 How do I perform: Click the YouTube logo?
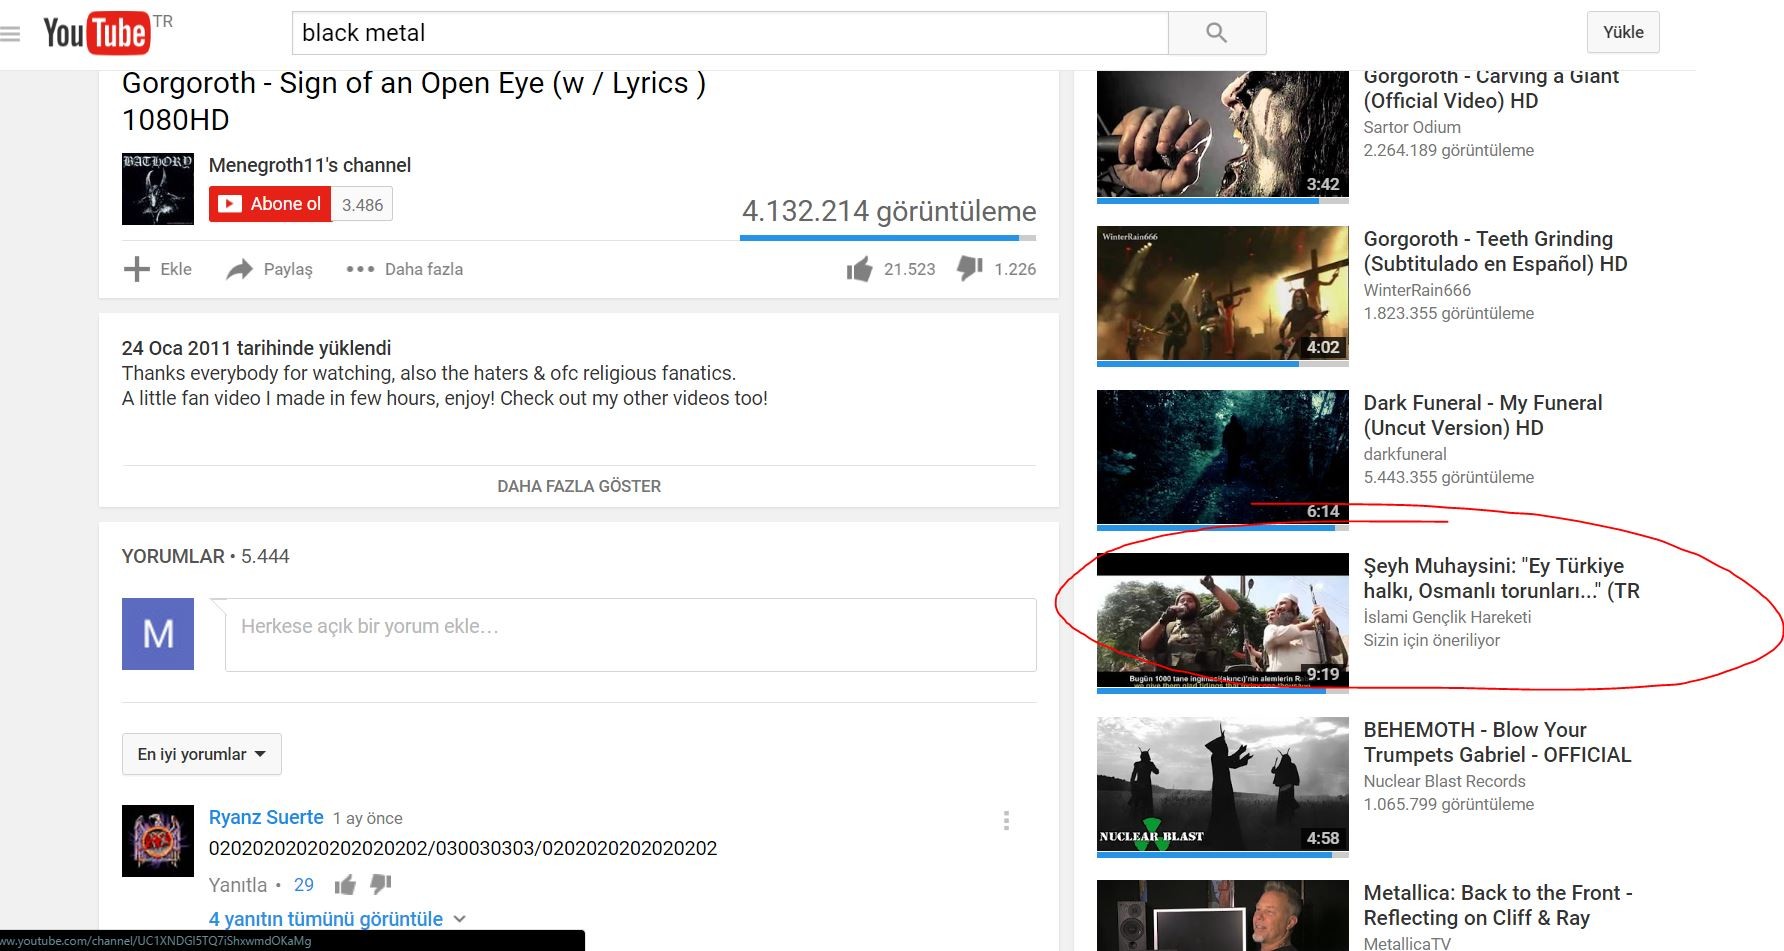(97, 33)
